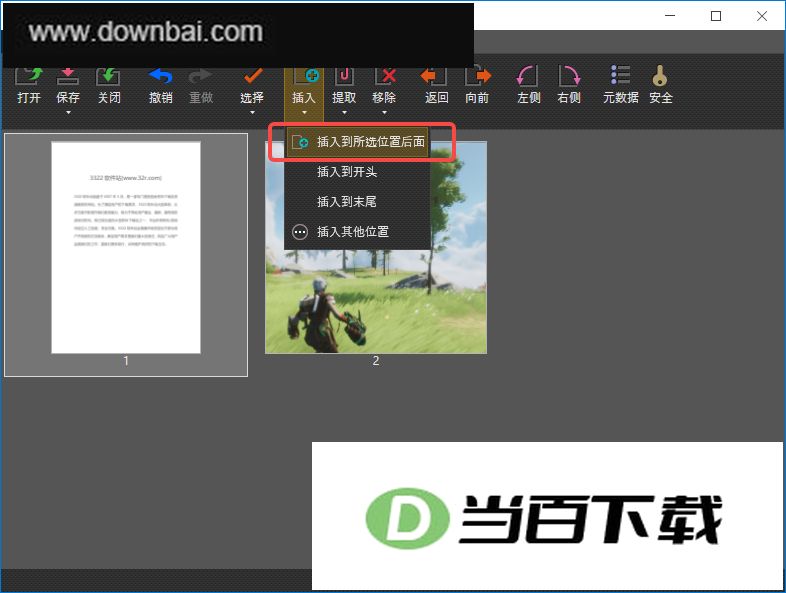Choose 插入到所选位置后面 menu entry
Screen dimensions: 786x593
click(357, 142)
